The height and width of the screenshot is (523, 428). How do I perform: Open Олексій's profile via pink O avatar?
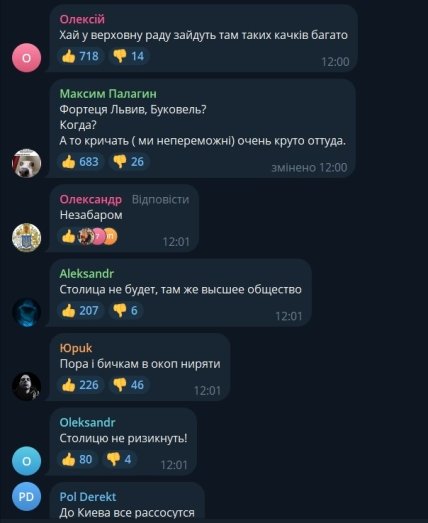click(27, 58)
